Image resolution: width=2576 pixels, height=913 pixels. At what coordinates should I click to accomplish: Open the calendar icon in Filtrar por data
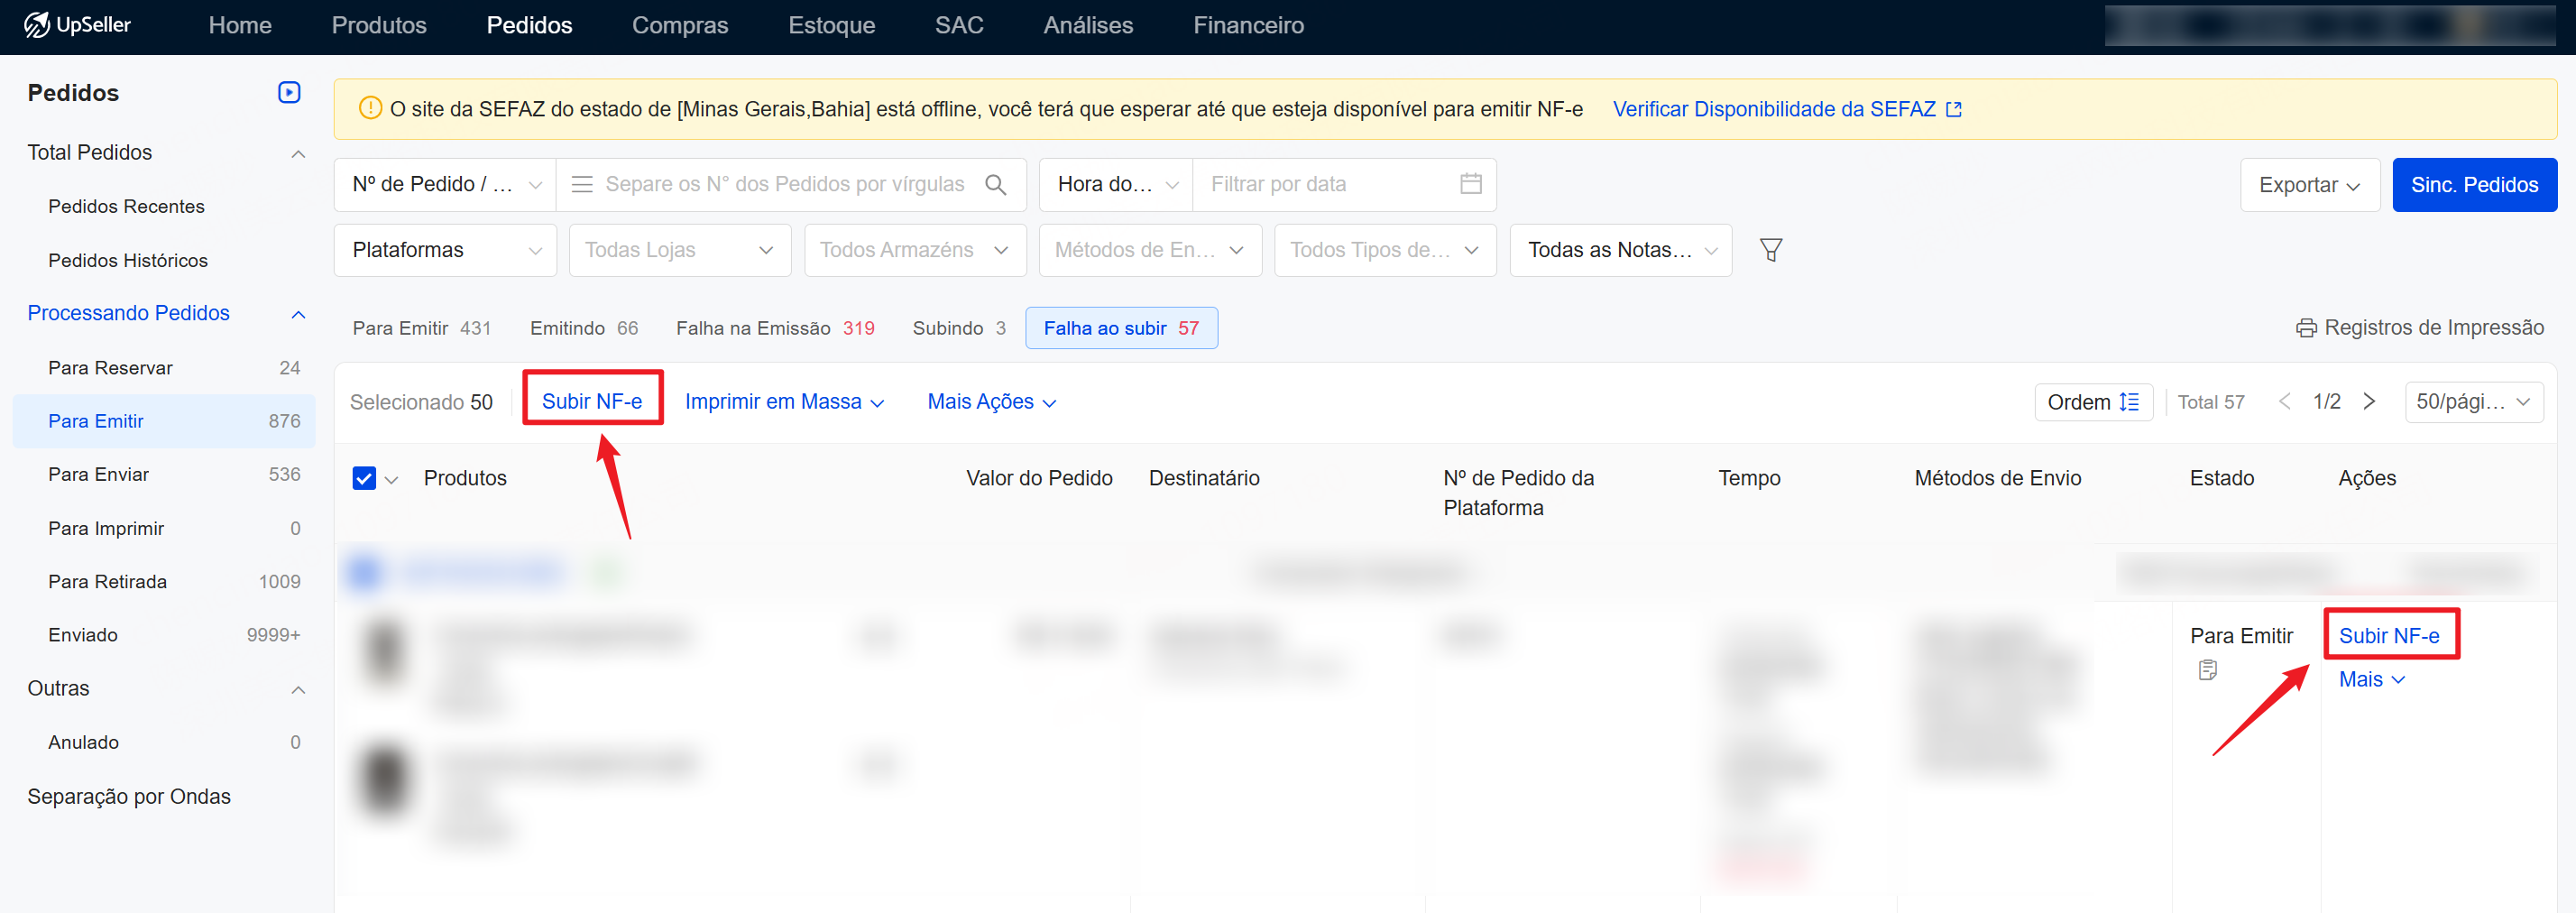tap(1469, 184)
